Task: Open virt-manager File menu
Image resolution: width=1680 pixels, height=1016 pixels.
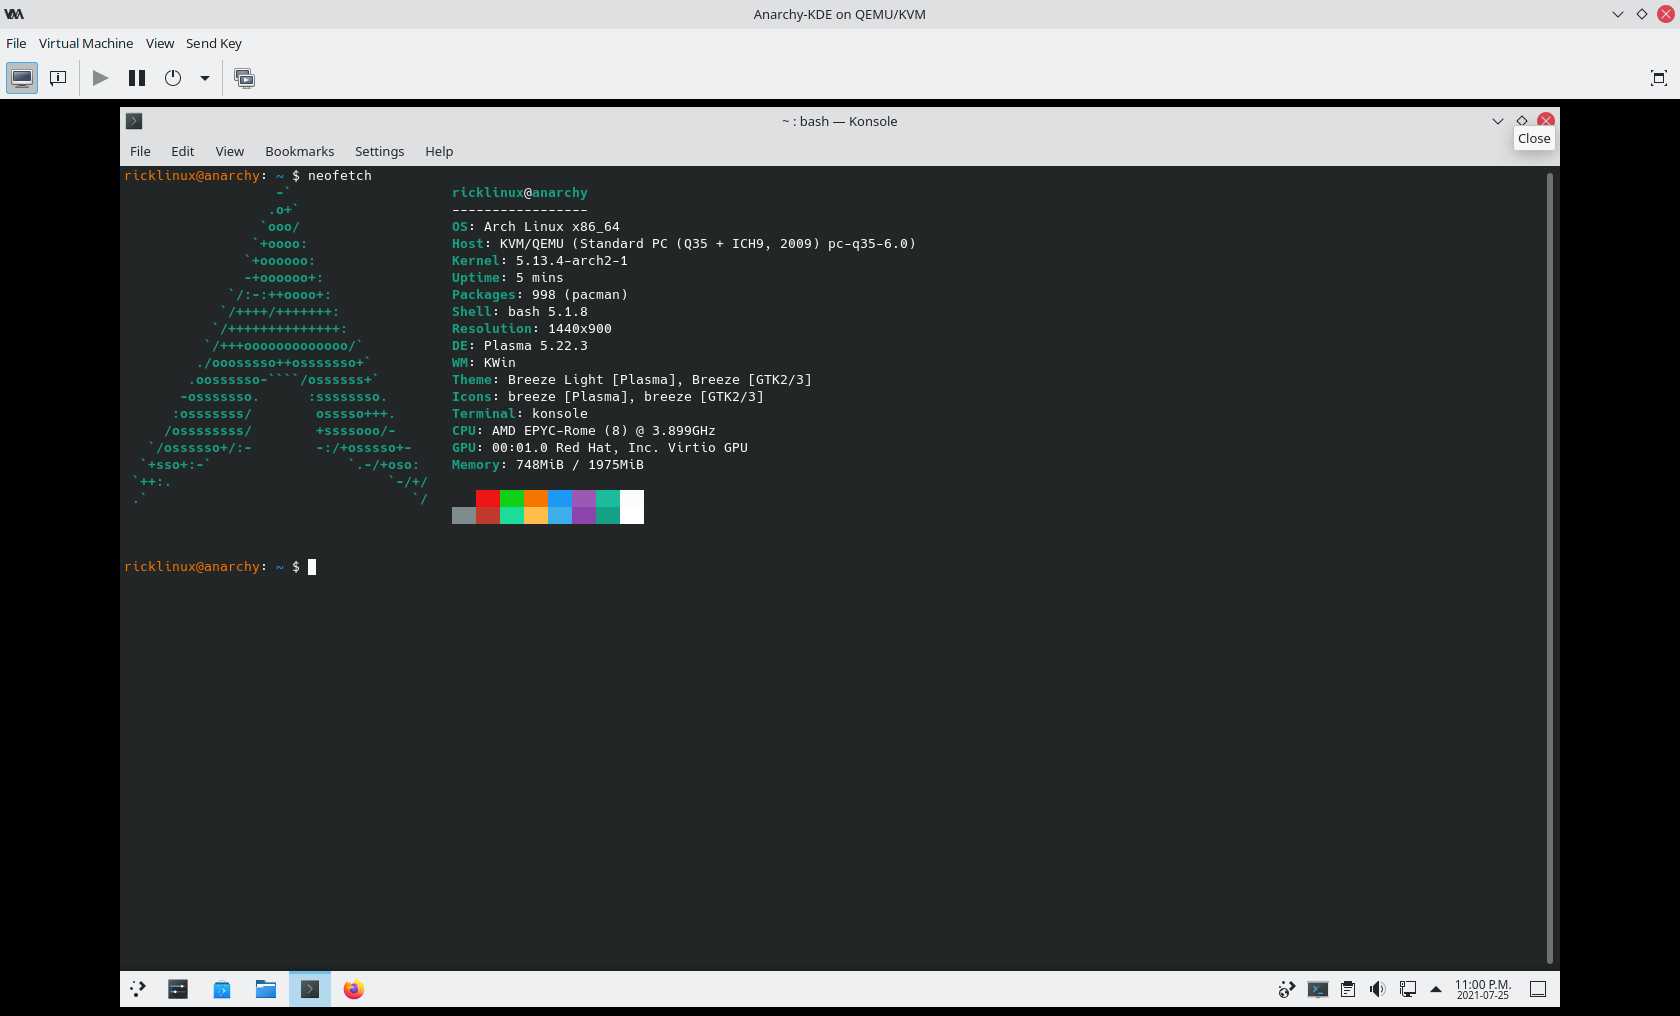Action: (x=16, y=43)
